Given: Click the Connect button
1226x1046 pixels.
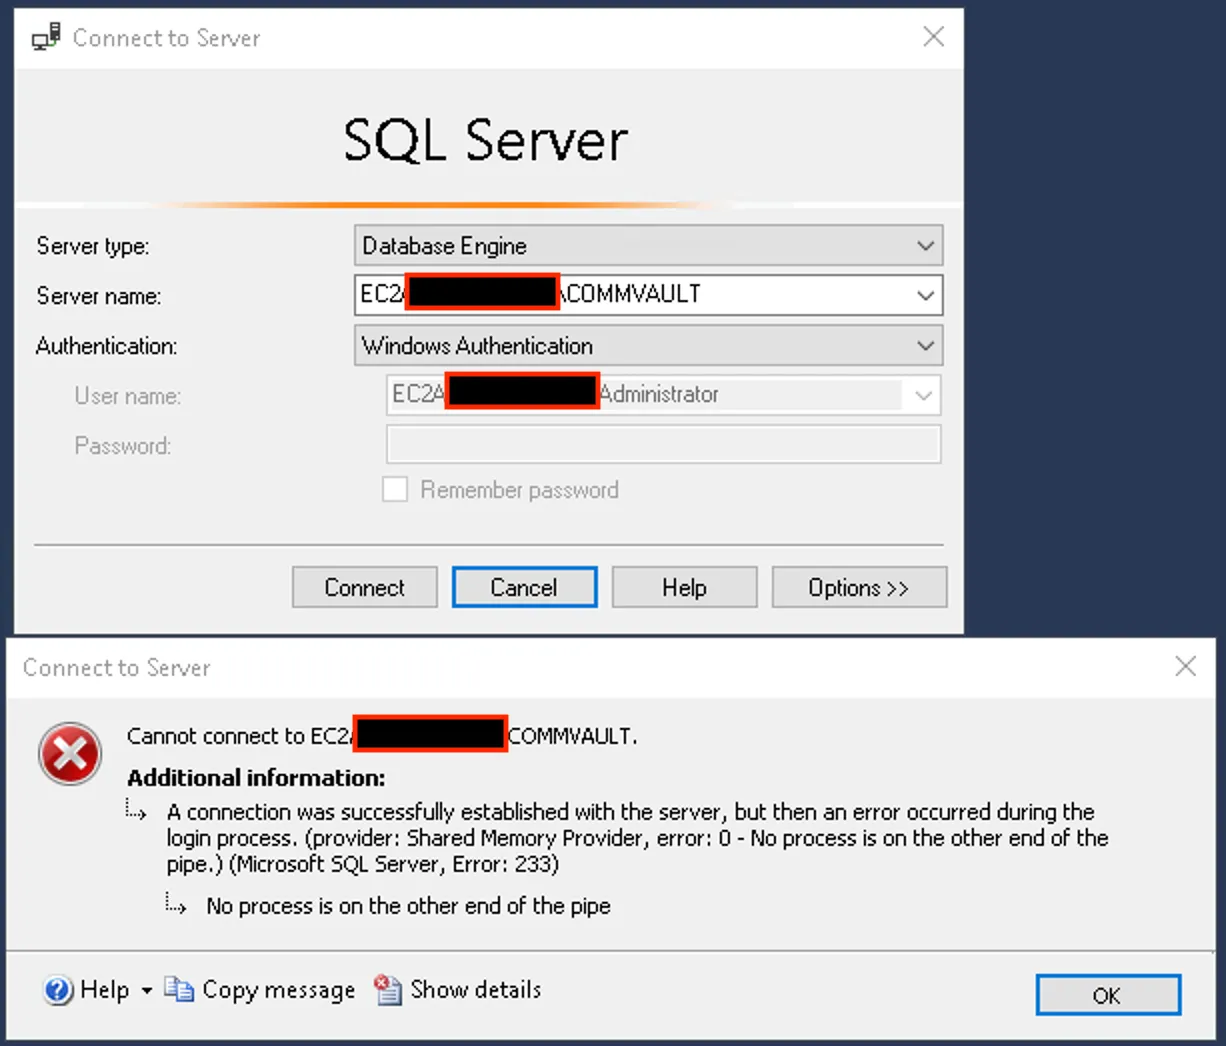Looking at the screenshot, I should pyautogui.click(x=364, y=587).
